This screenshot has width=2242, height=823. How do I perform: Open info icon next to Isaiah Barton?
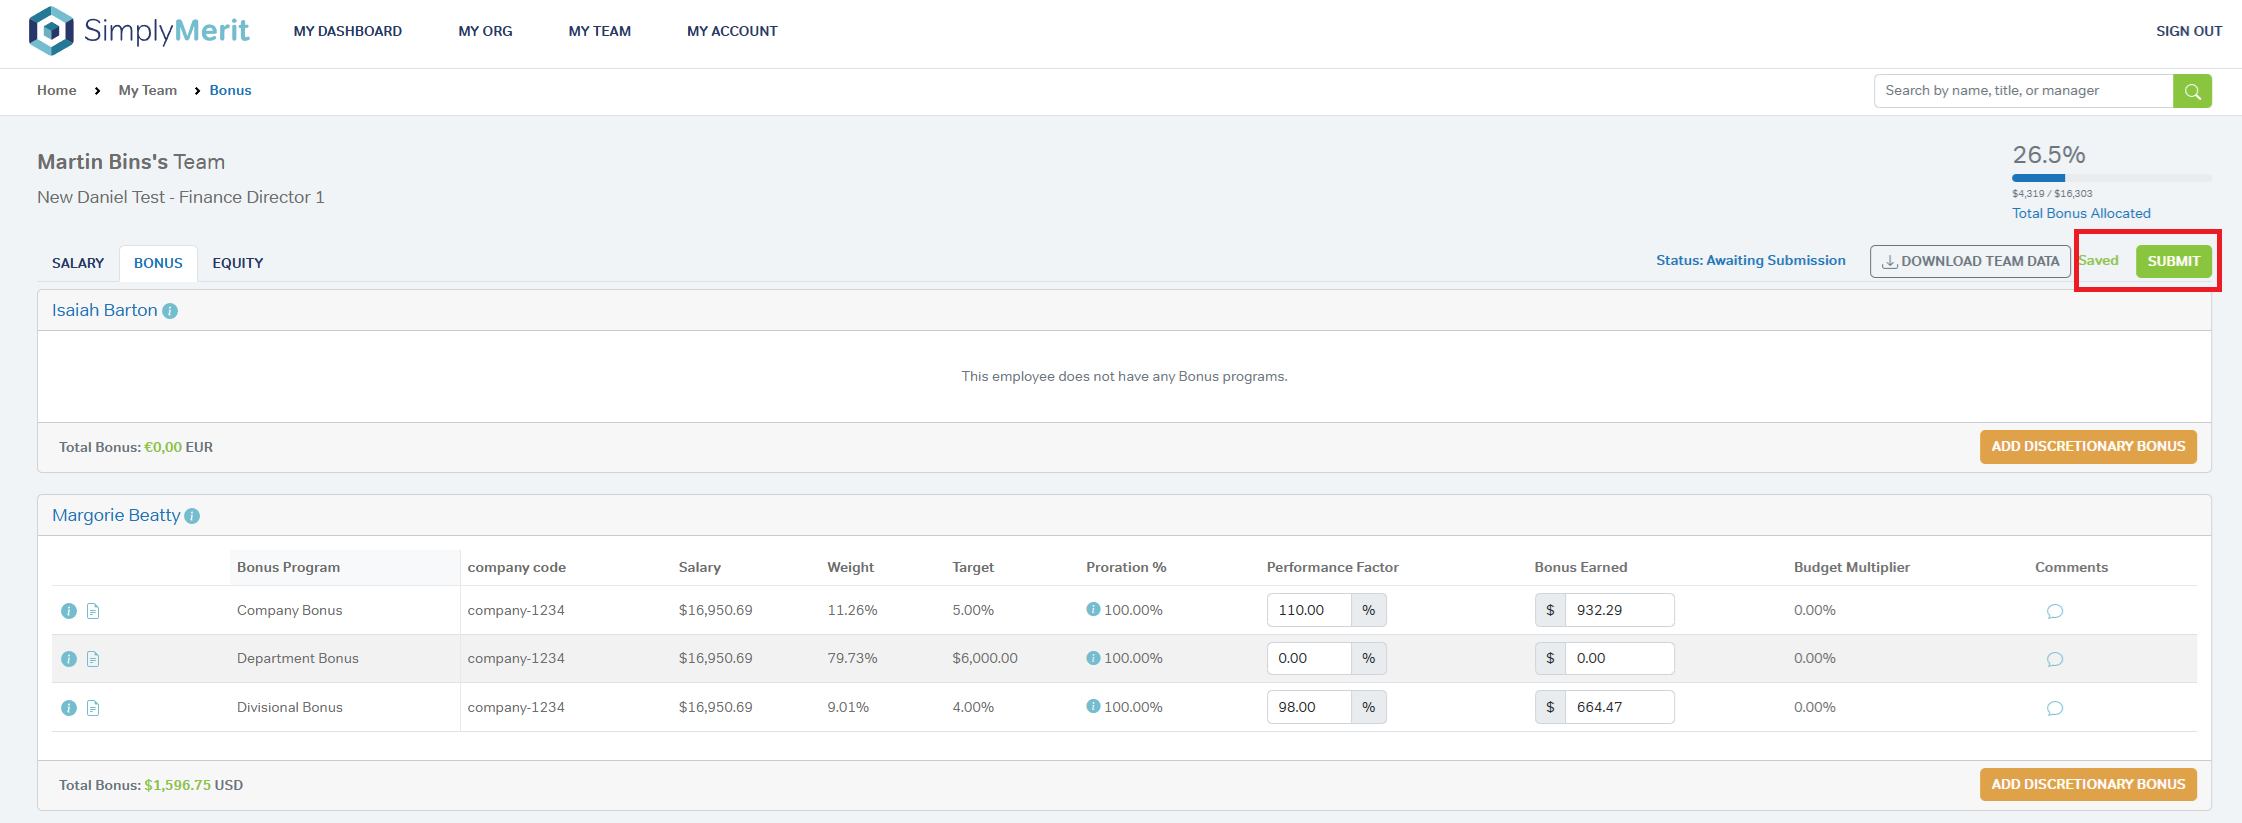click(x=170, y=311)
